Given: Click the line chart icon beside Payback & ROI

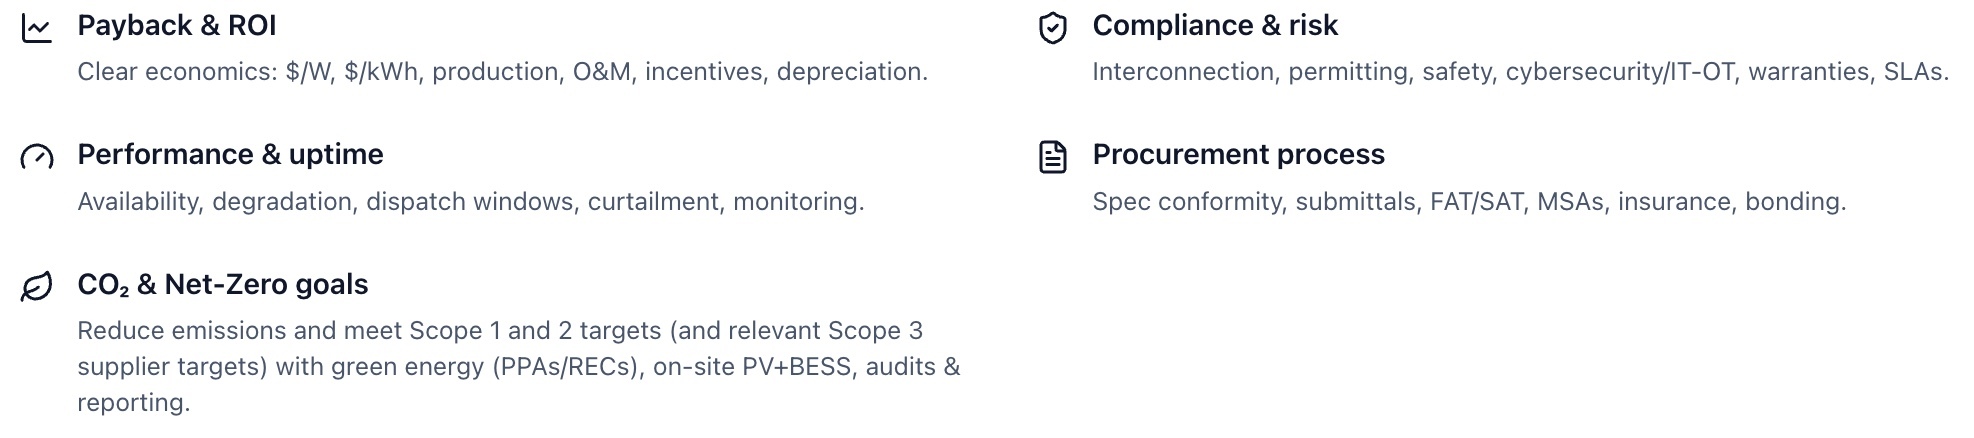Looking at the screenshot, I should pos(37,28).
